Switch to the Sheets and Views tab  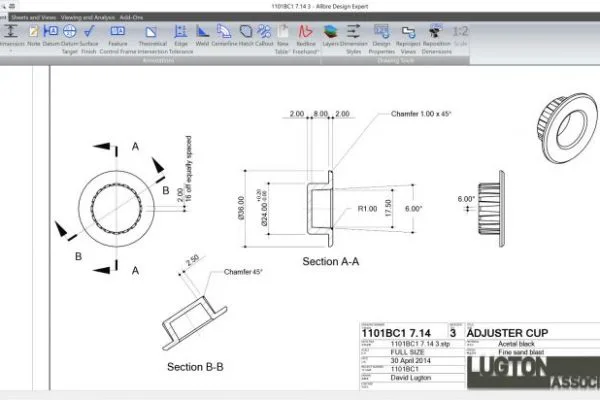(33, 17)
